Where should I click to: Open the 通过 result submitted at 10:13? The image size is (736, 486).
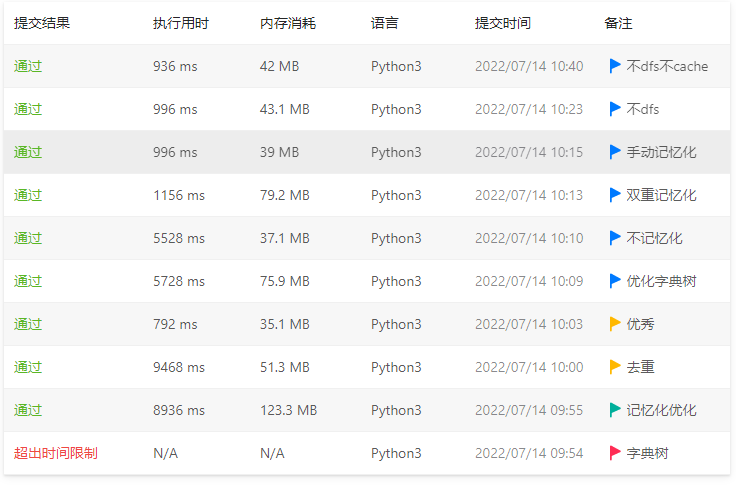(28, 195)
